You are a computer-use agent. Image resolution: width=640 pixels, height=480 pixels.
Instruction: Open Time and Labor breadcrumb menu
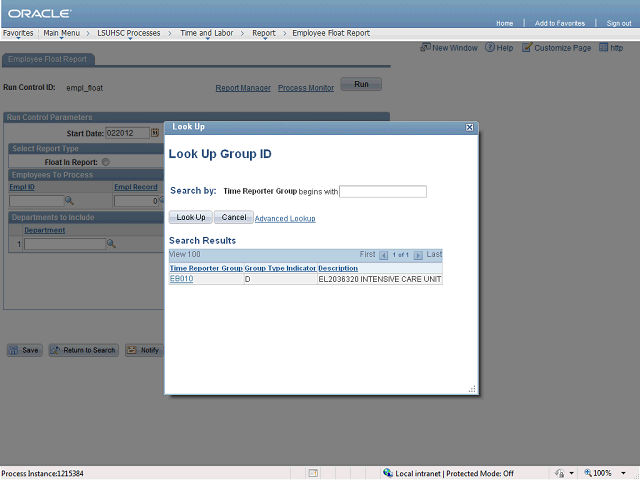click(x=207, y=33)
